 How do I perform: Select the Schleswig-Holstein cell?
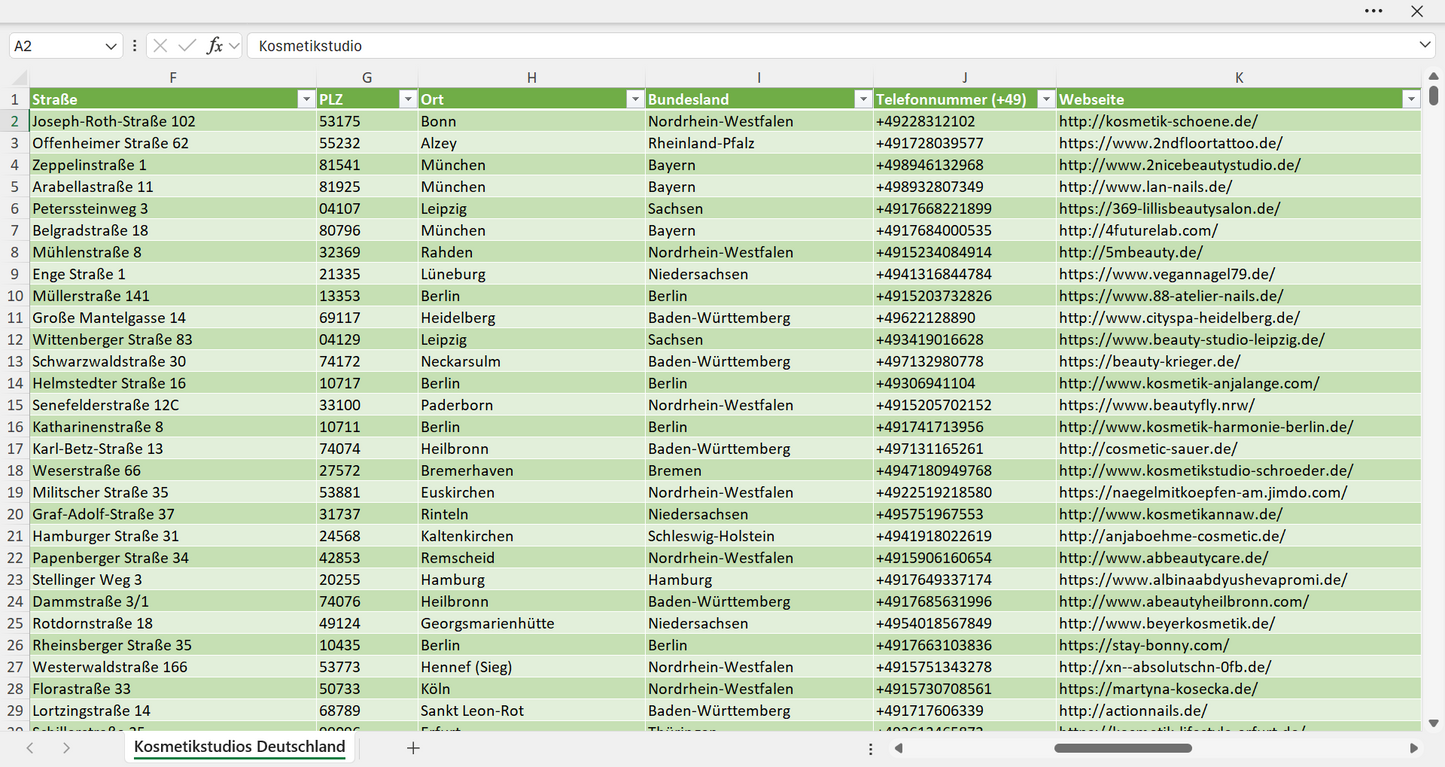click(x=759, y=536)
